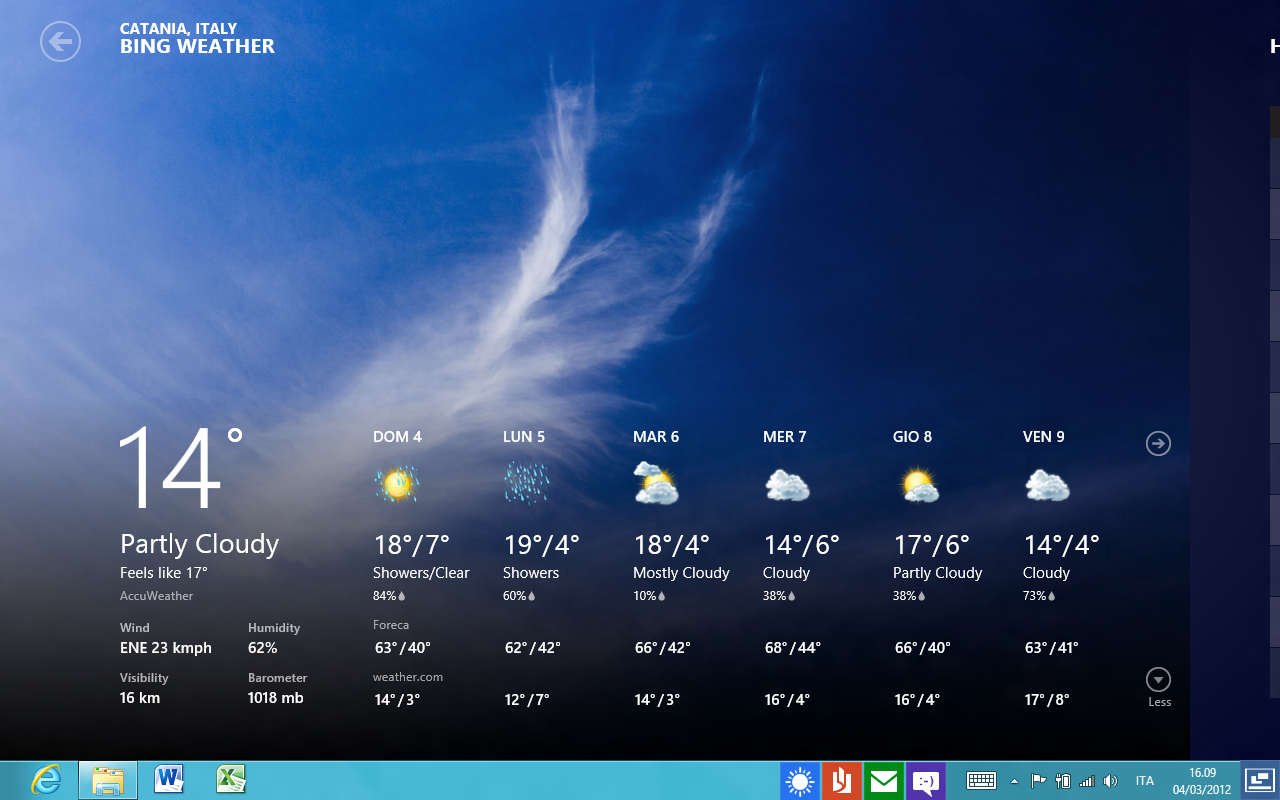Click the weather.com provider label
The height and width of the screenshot is (800, 1280).
tap(408, 677)
